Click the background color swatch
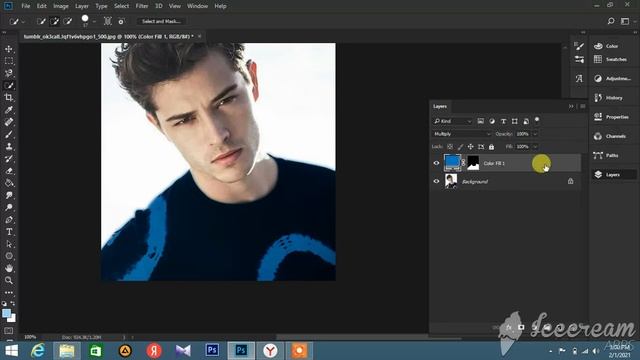 point(12,319)
